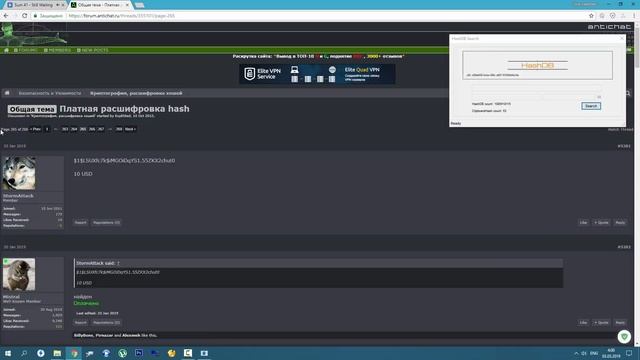Jump to page 1 of the thread
The image size is (640, 360).
47,129
